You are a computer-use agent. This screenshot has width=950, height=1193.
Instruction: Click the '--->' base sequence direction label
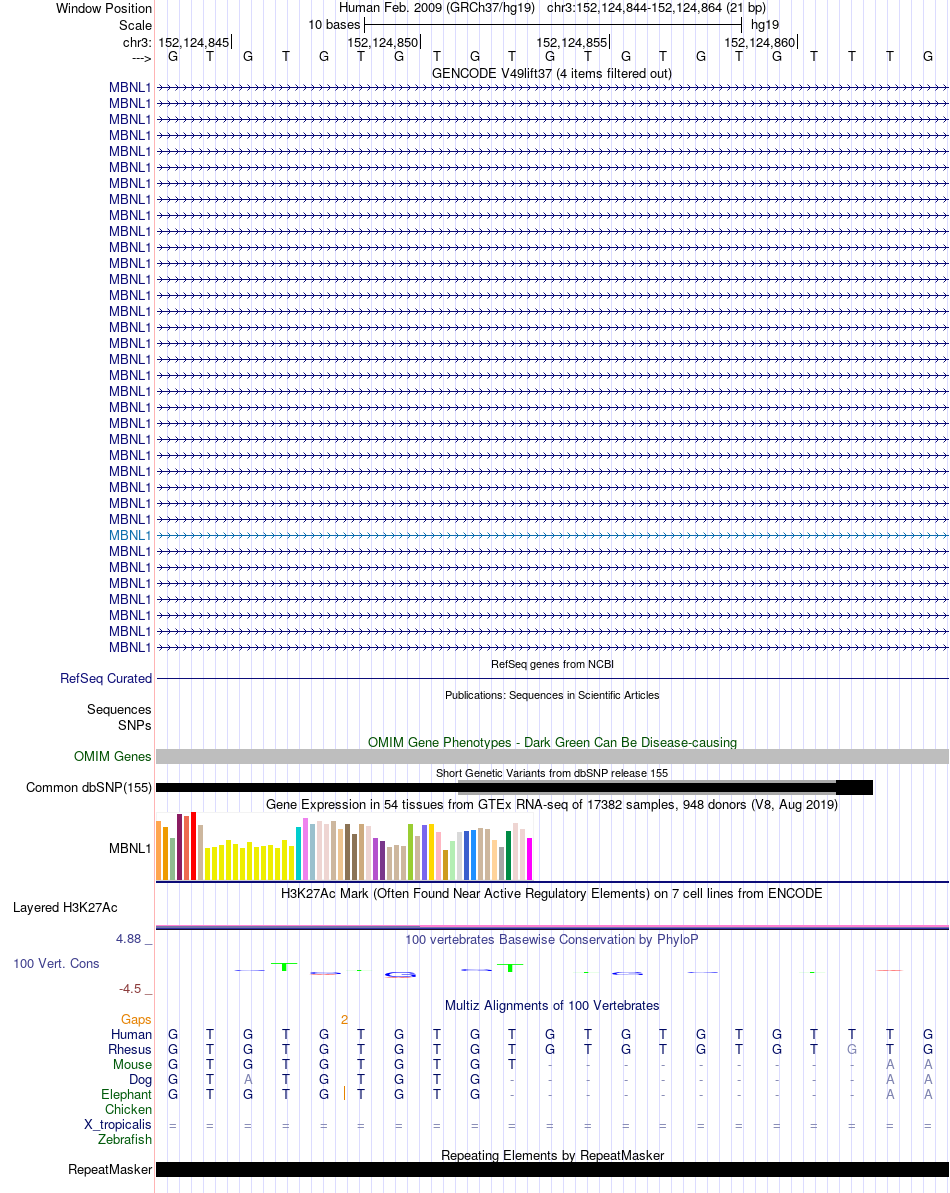tap(141, 58)
